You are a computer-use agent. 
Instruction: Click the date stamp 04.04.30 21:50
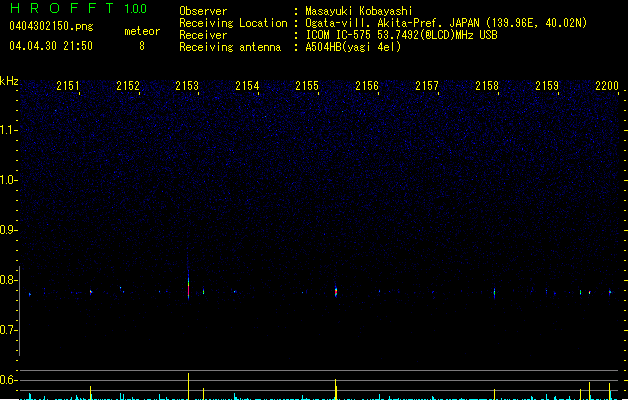(51, 46)
